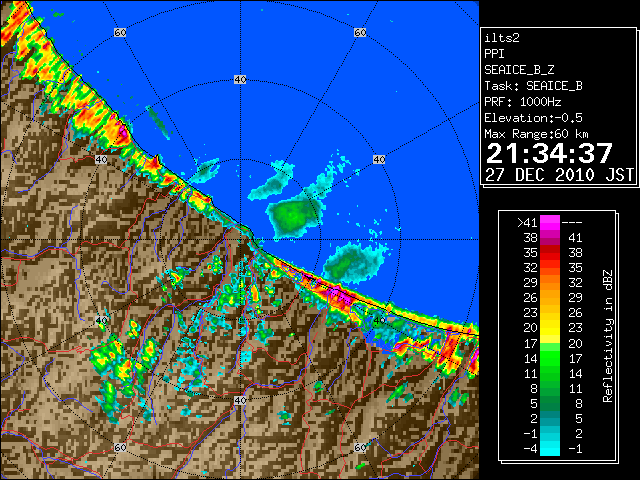Click the large '21:34:37' timestamp

tap(549, 153)
